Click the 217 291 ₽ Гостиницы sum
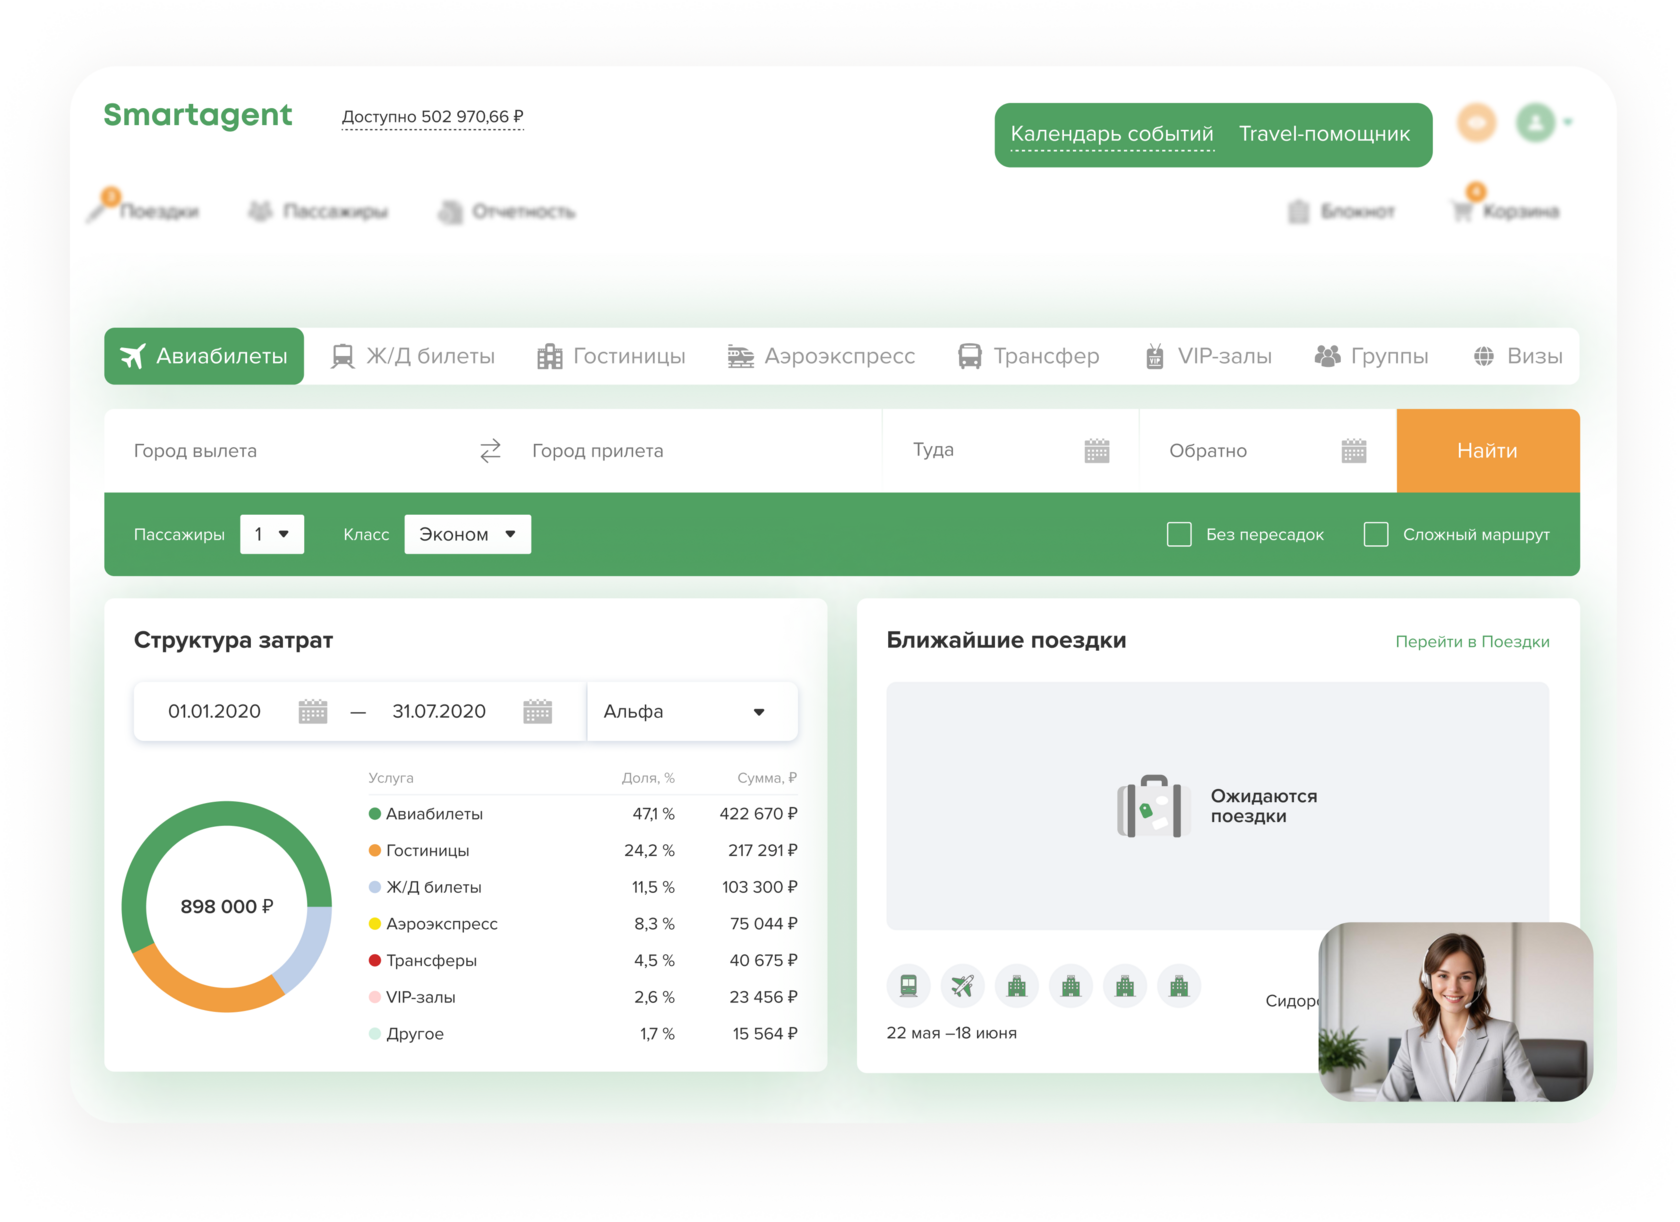Viewport: 1680px width, 1222px height. pos(763,850)
